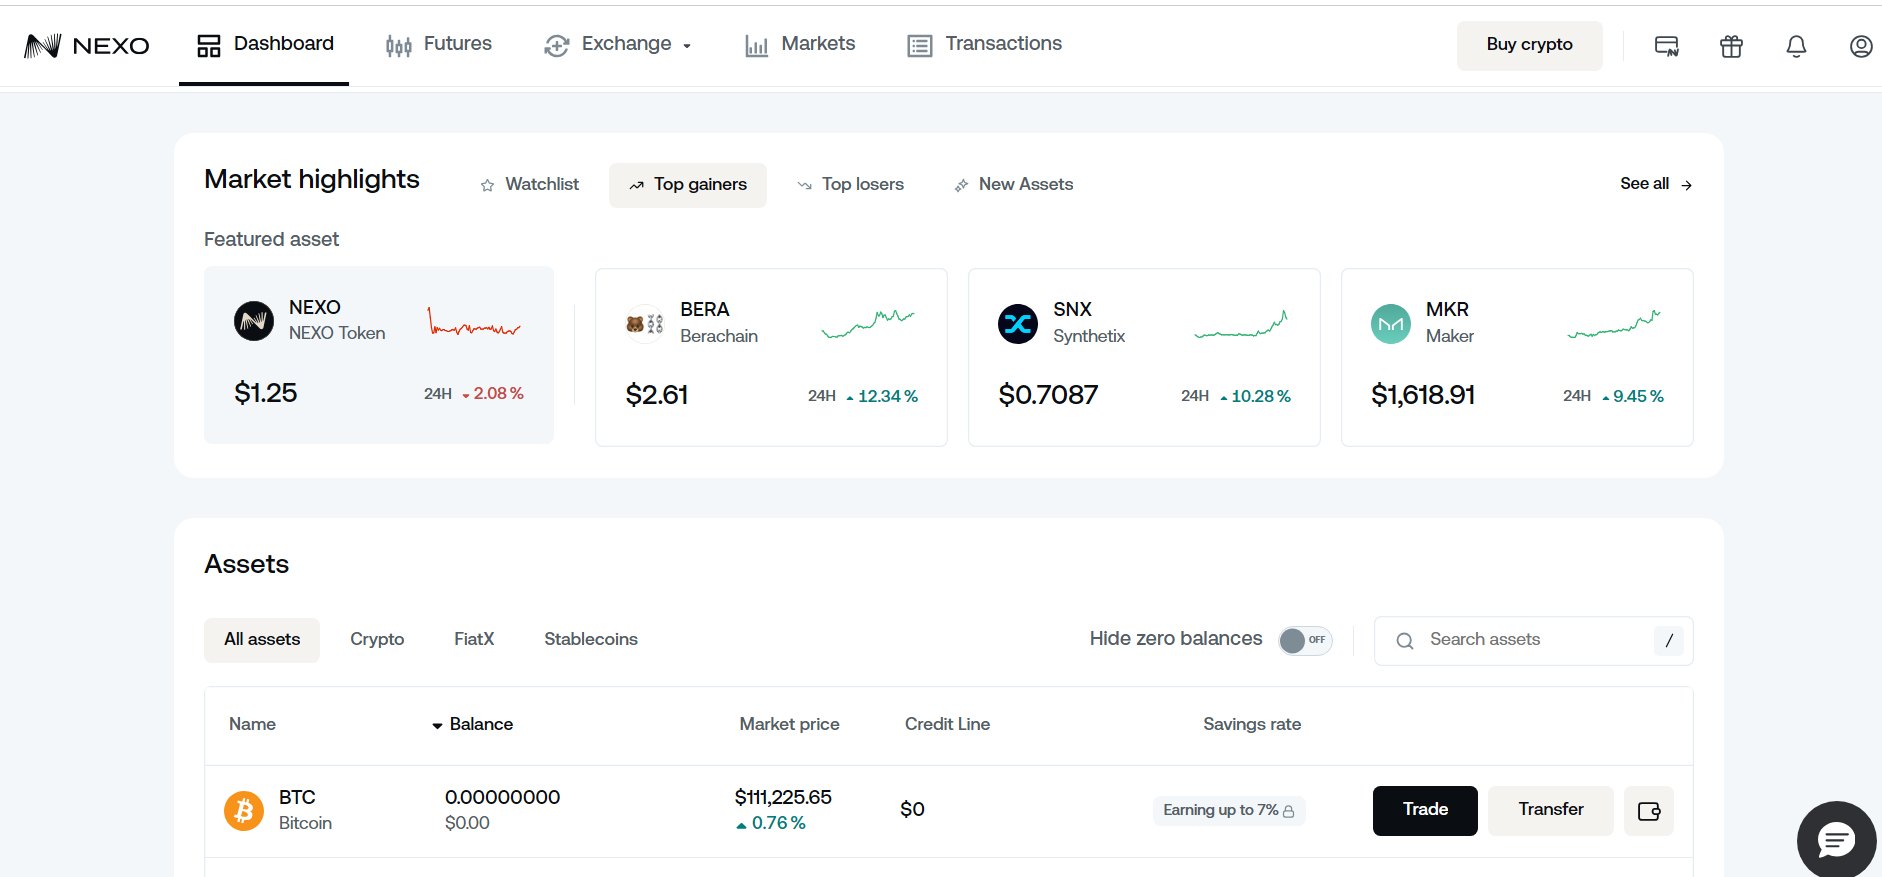Image resolution: width=1882 pixels, height=877 pixels.
Task: Open the notifications bell
Action: point(1796,46)
